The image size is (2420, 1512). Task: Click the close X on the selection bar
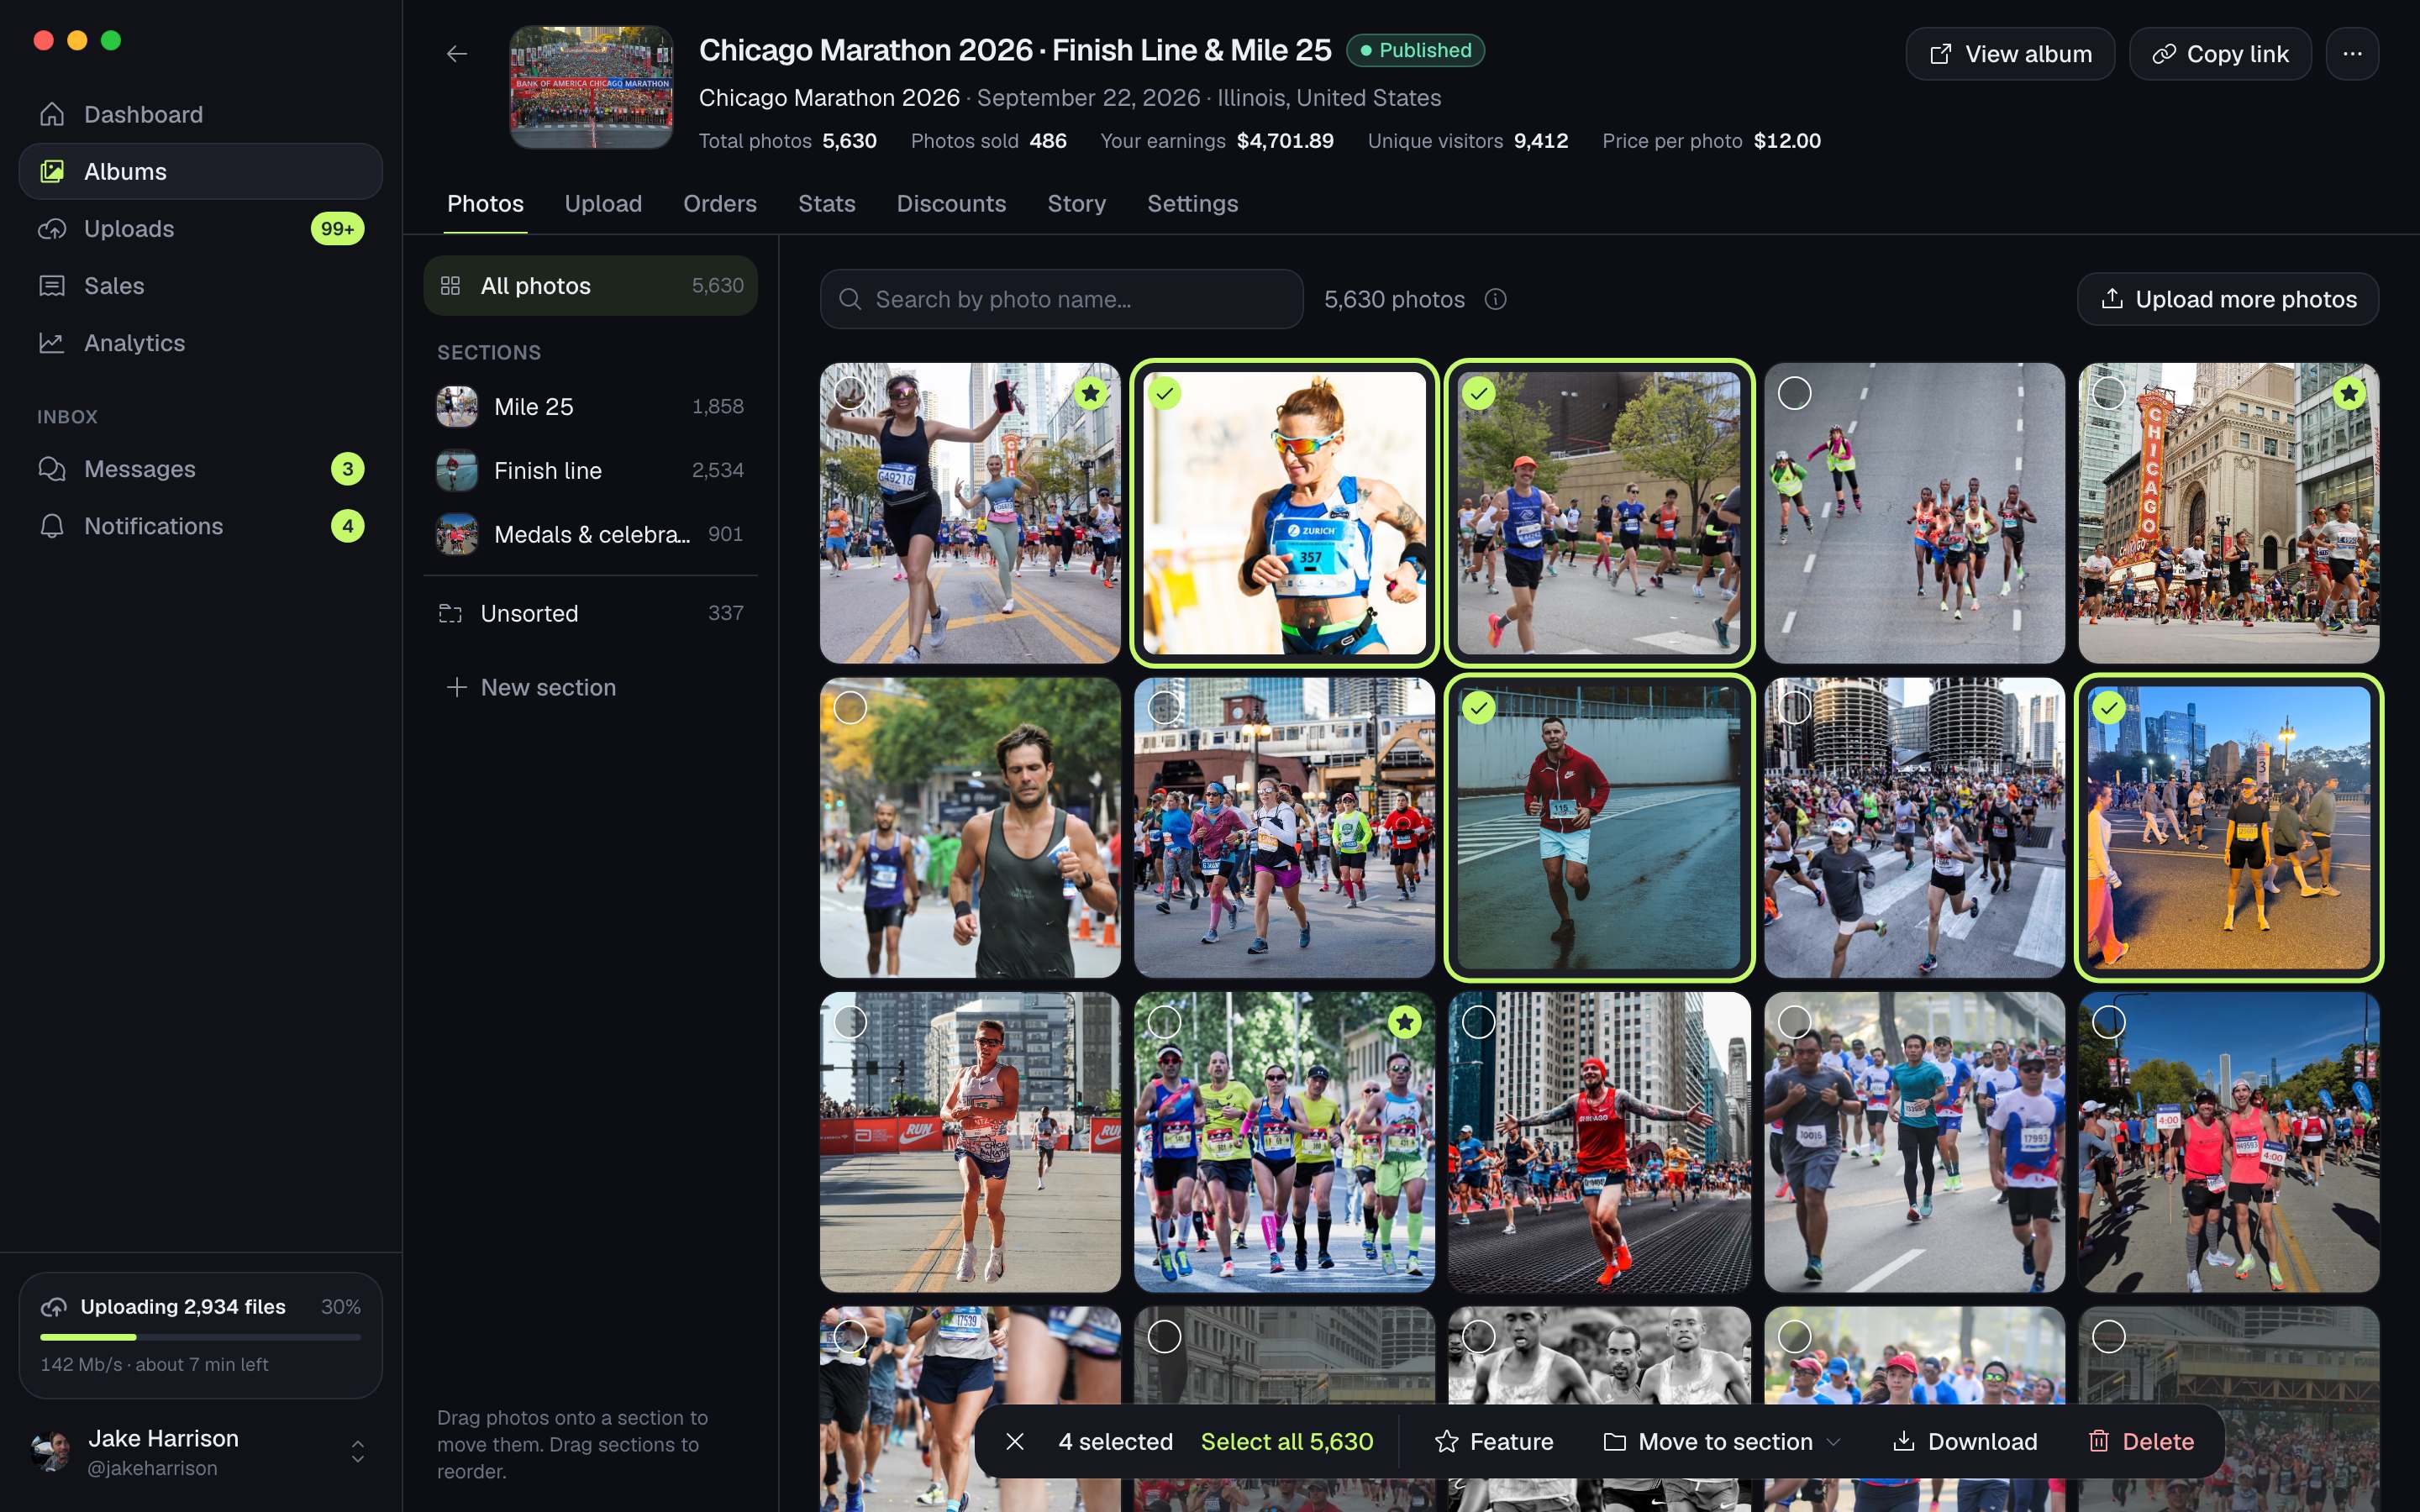(x=1014, y=1441)
